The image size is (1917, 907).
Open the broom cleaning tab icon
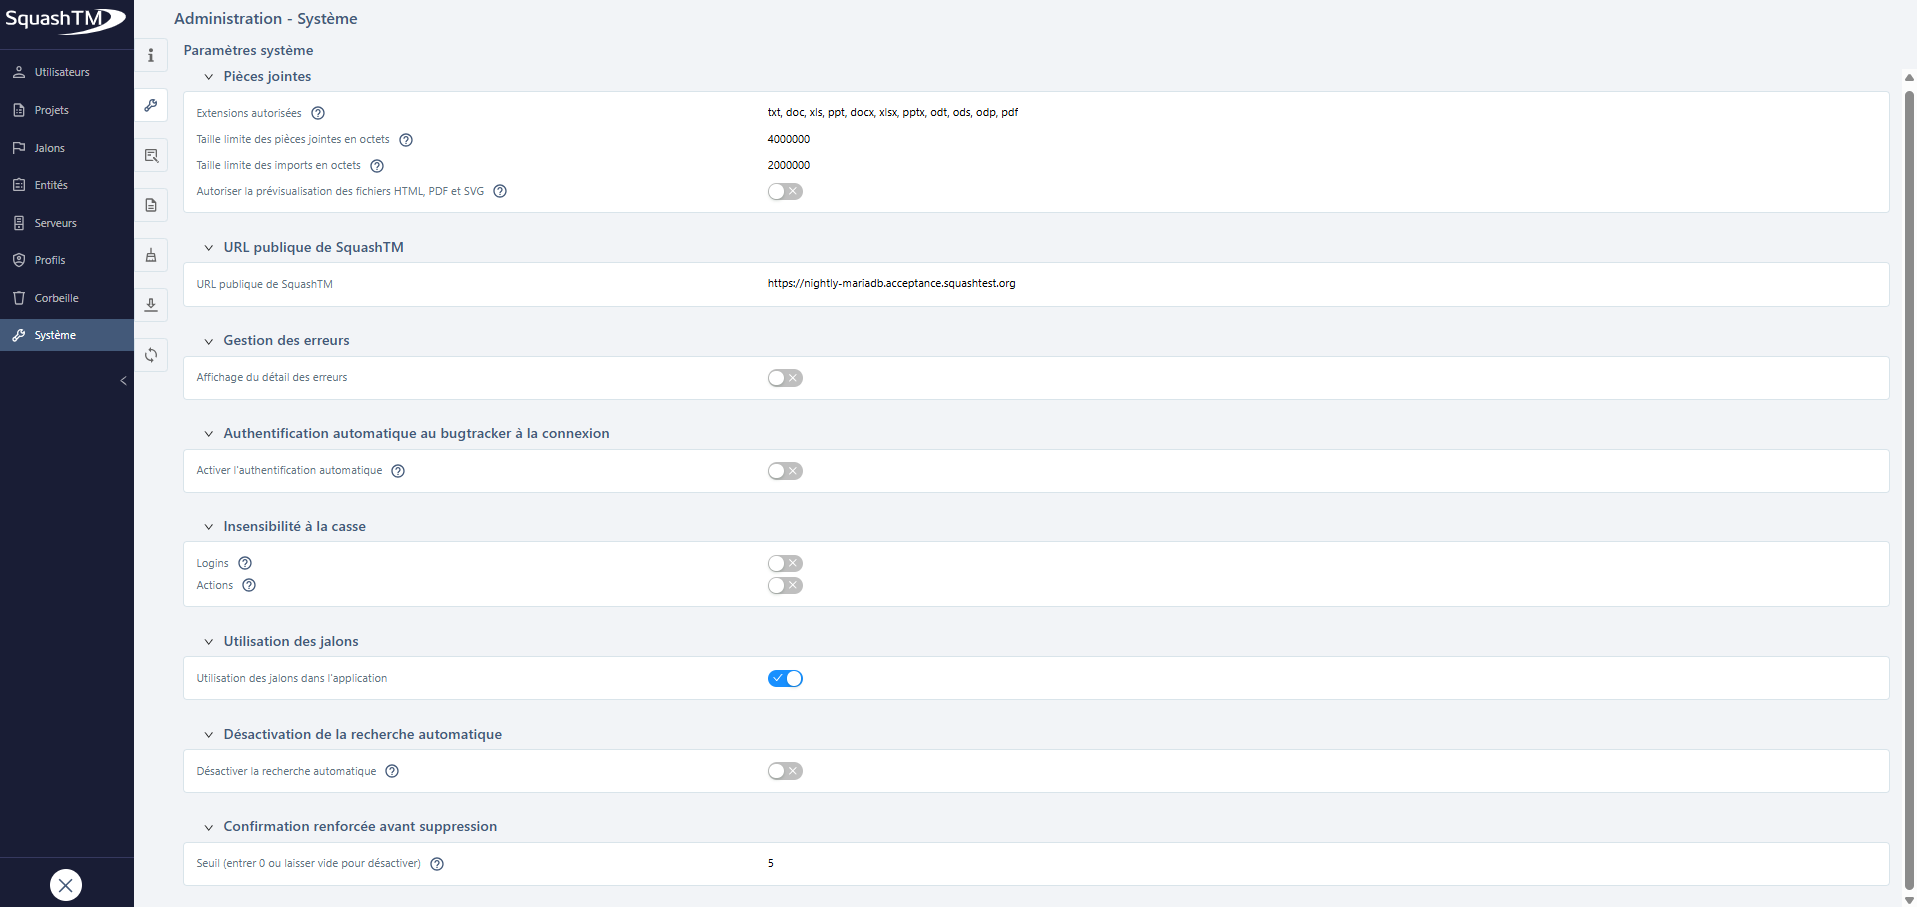[x=151, y=255]
